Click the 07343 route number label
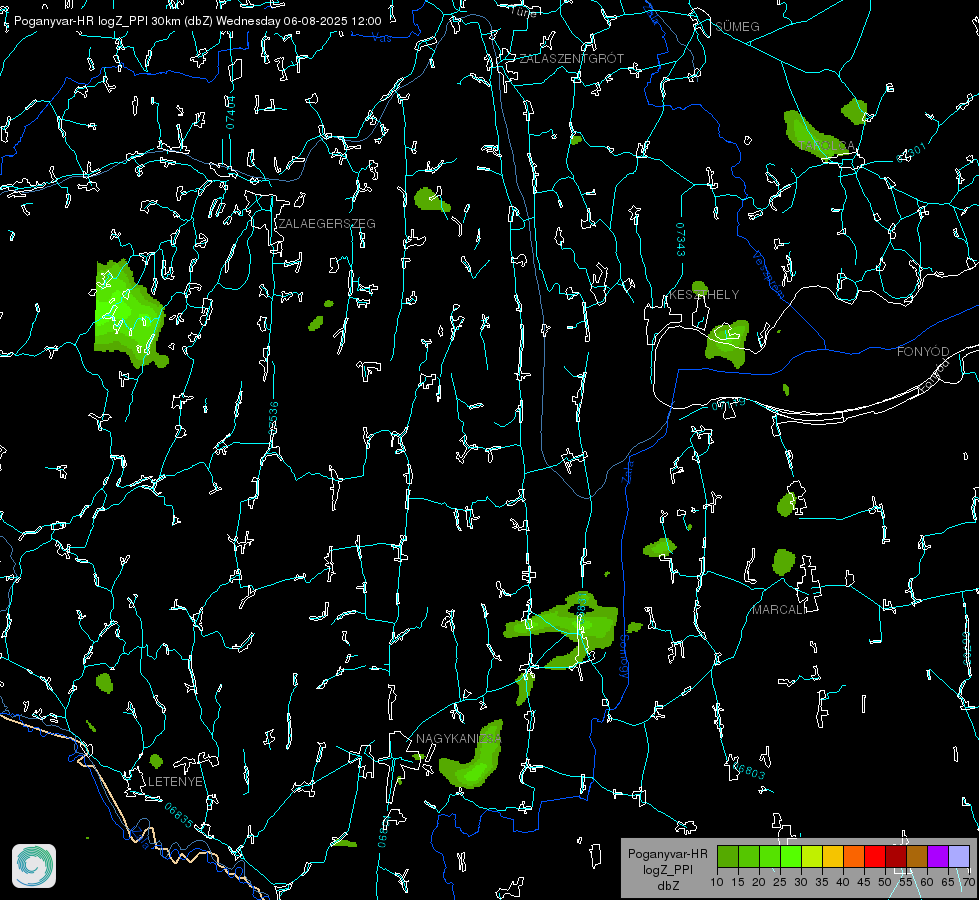This screenshot has height=900, width=979. tap(681, 239)
